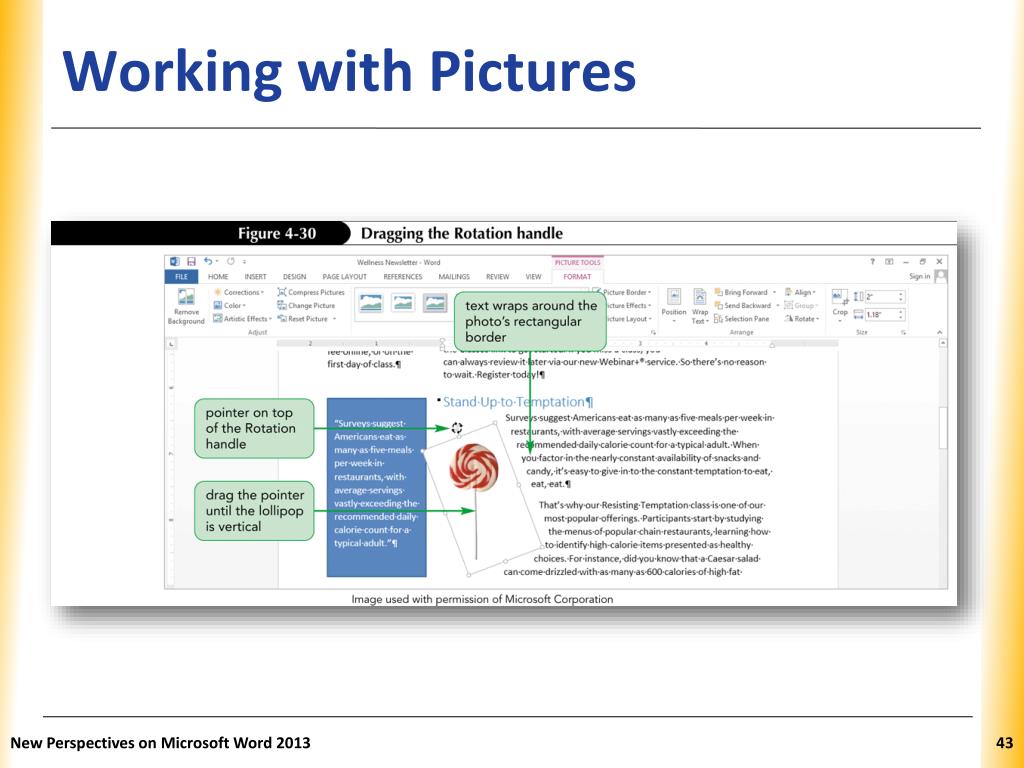The width and height of the screenshot is (1024, 768).
Task: Open Ribbon Display Options
Action: [x=889, y=261]
